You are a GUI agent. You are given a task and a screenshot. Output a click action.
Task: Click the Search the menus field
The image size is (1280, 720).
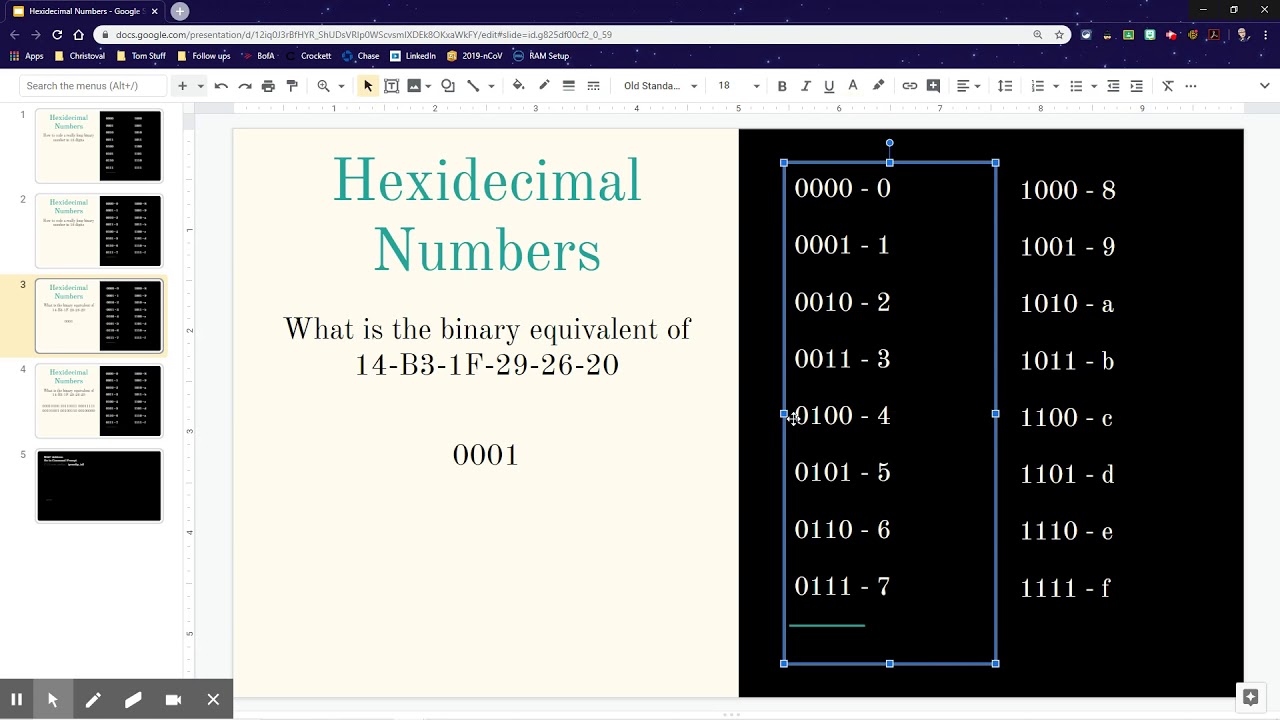pos(92,86)
